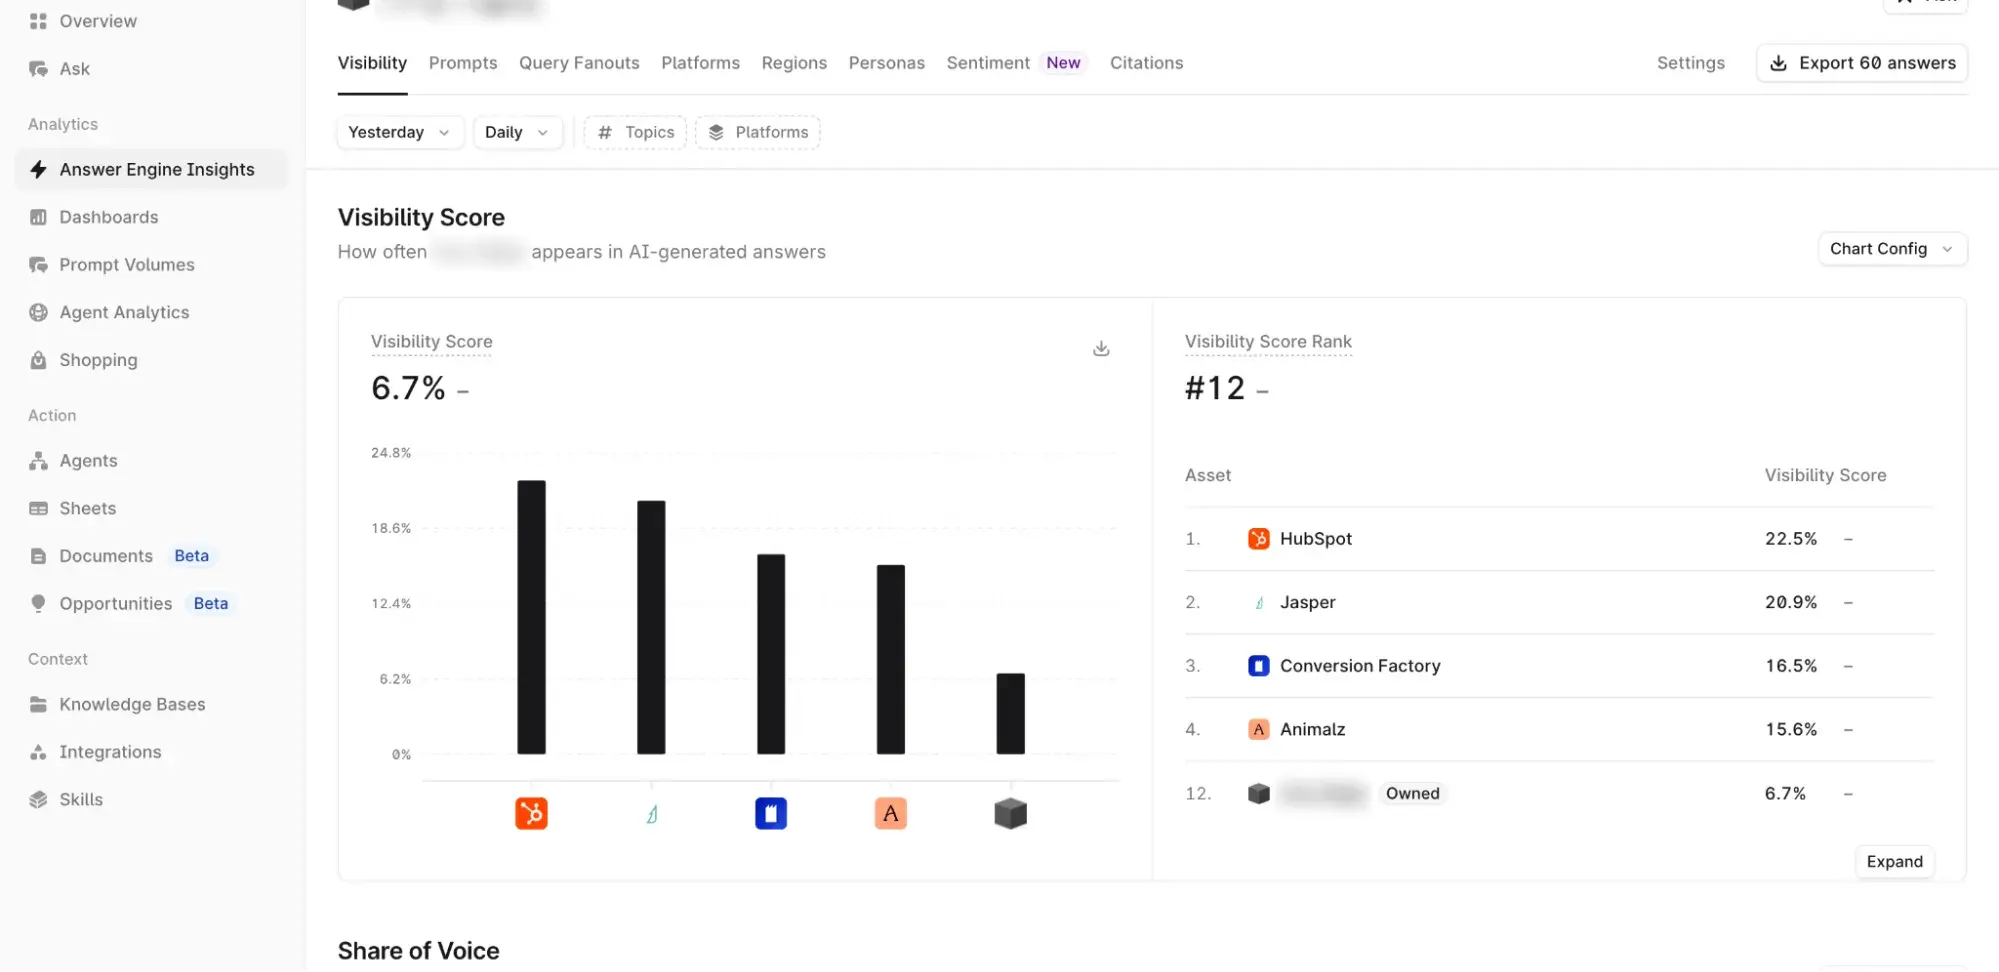Click the Ask chat icon
The height and width of the screenshot is (972, 1999).
point(38,69)
